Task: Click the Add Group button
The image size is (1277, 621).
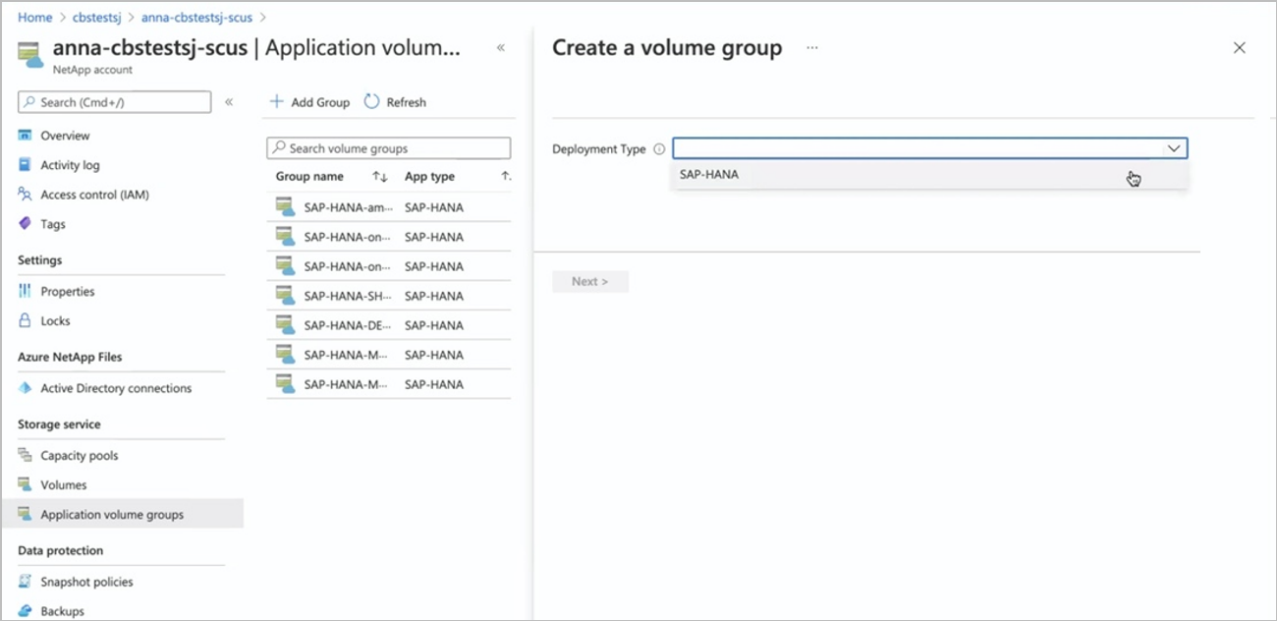Action: click(x=310, y=102)
